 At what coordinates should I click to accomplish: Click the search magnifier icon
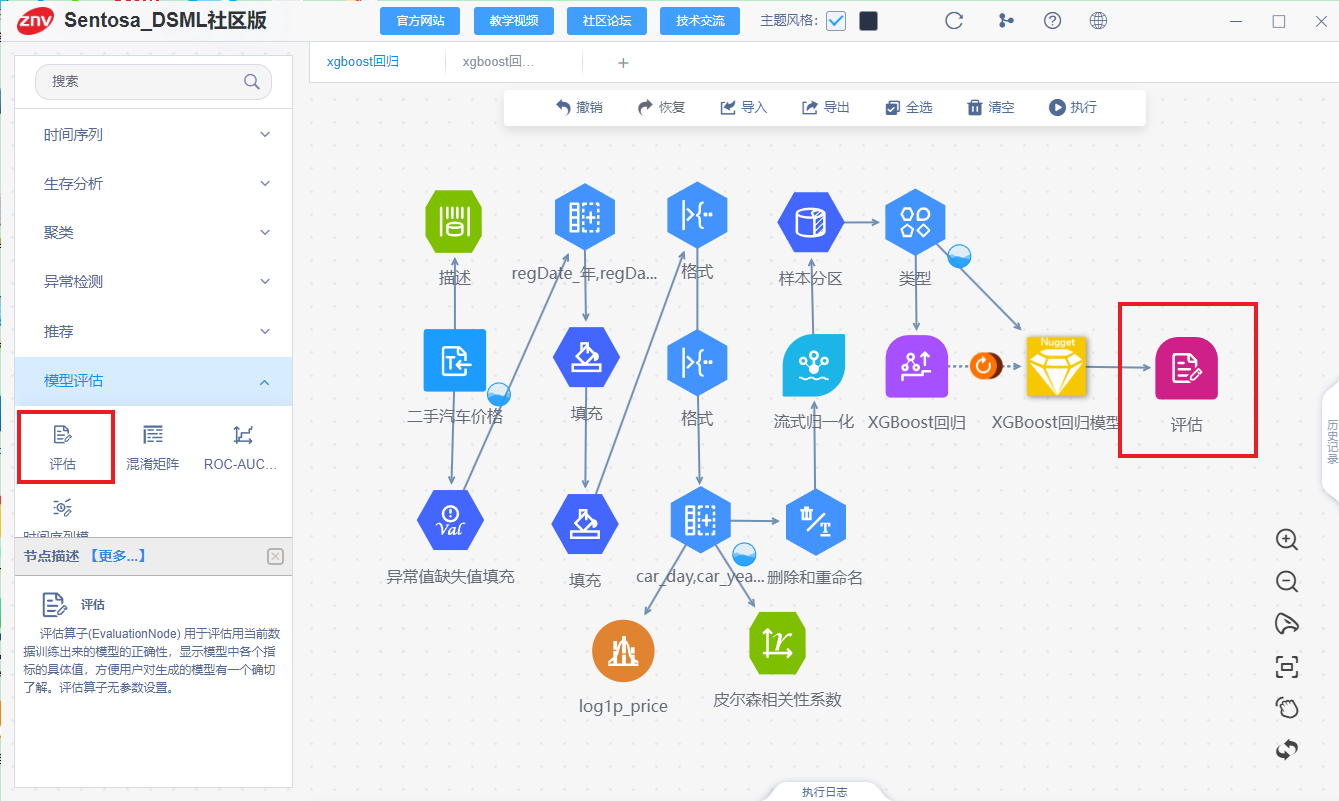(x=252, y=82)
